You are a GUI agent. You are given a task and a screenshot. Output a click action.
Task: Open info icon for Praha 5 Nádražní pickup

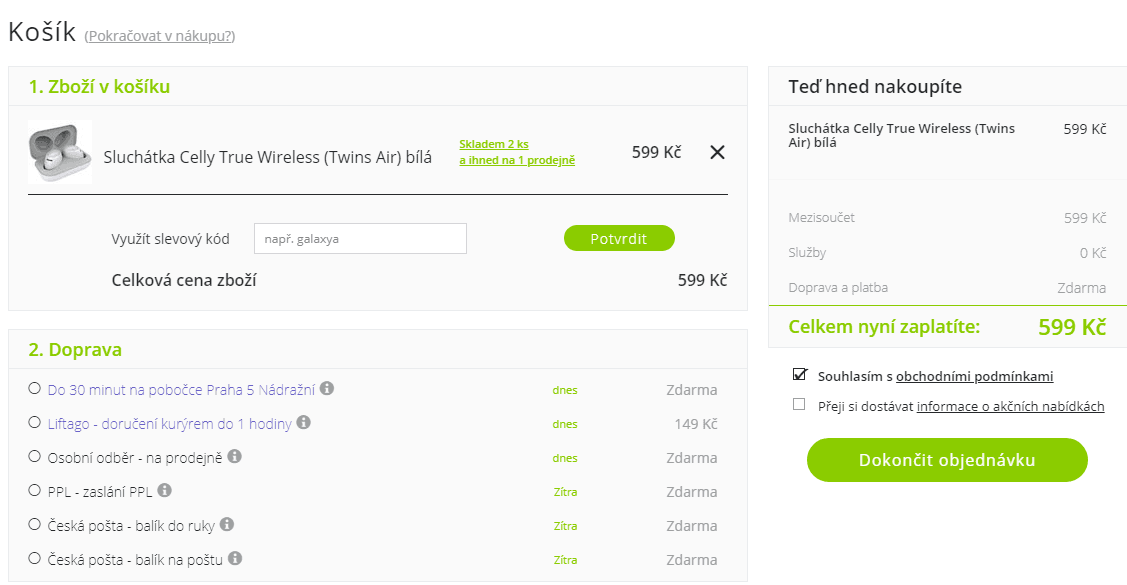[x=327, y=388]
